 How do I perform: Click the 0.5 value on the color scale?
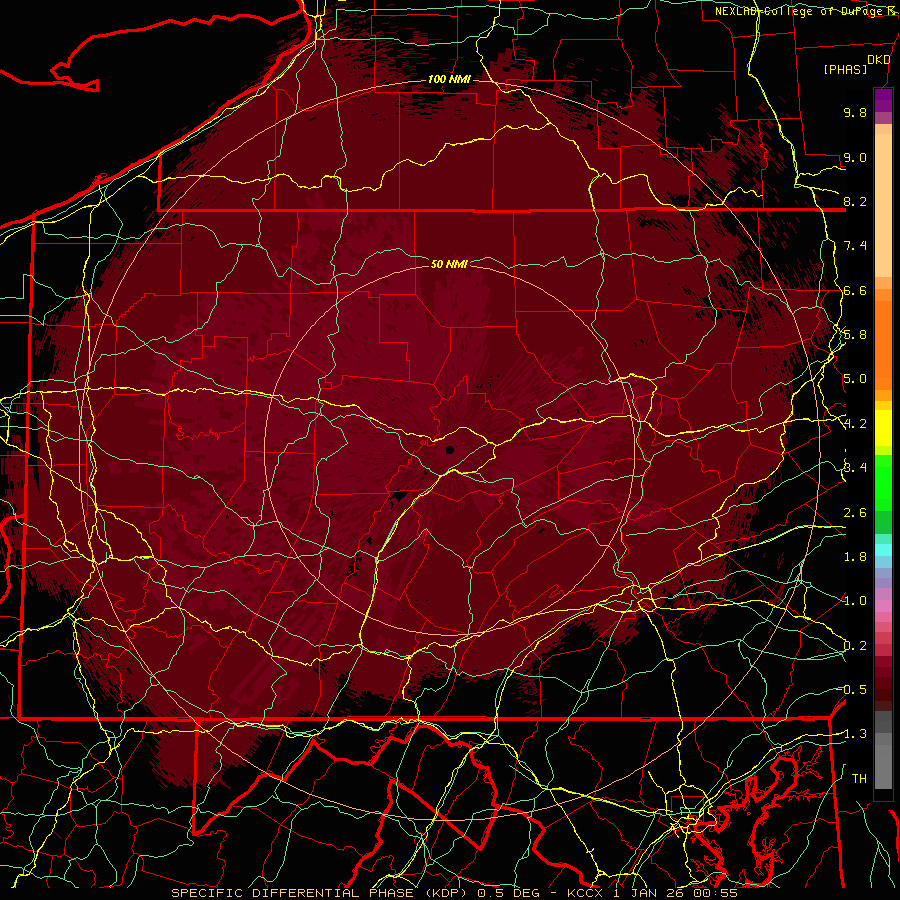(x=855, y=690)
